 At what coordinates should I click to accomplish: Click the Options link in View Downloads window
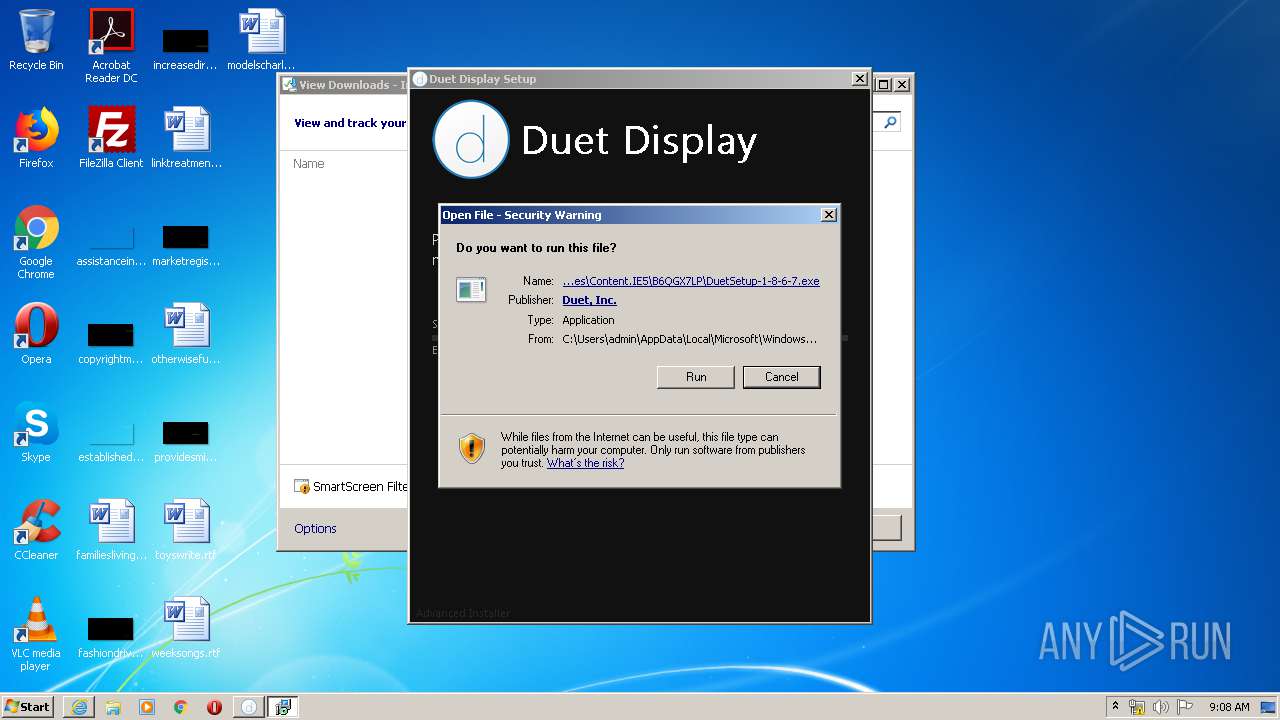tap(315, 528)
